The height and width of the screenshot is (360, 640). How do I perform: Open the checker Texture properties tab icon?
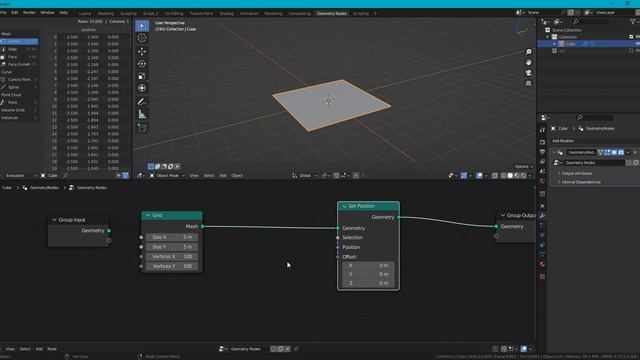click(542, 276)
